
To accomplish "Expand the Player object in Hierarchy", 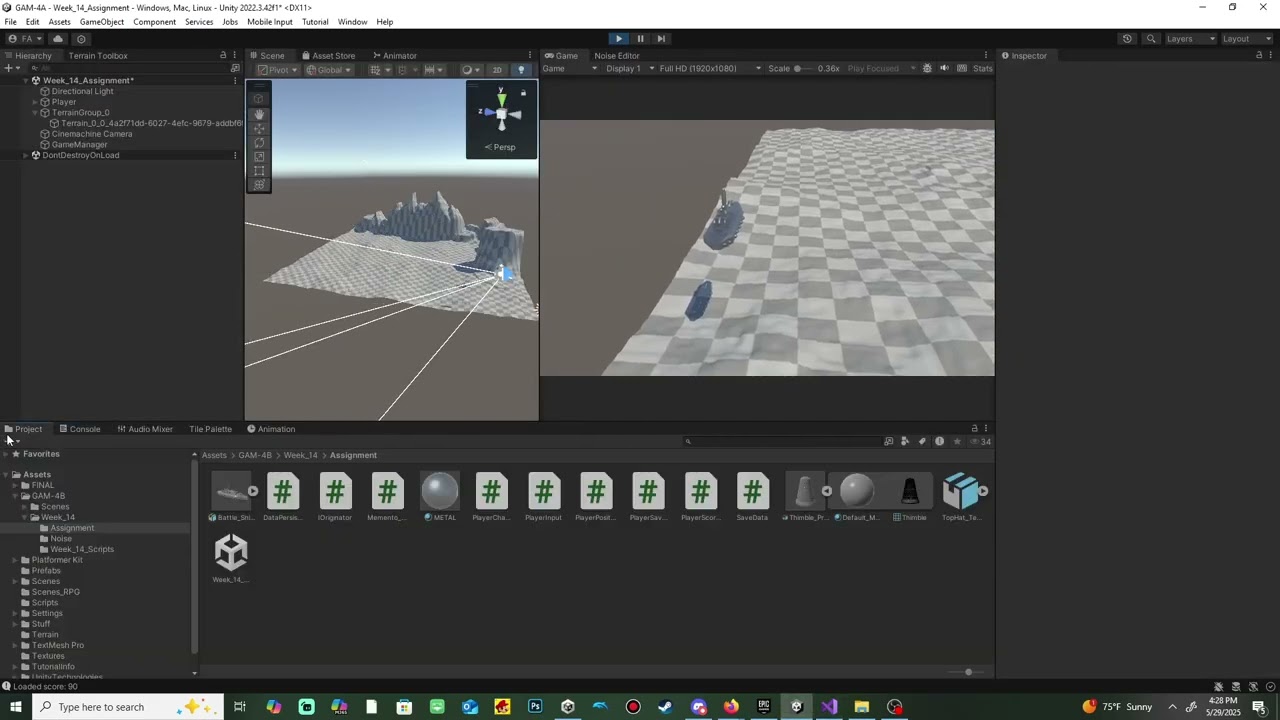I will [x=35, y=102].
